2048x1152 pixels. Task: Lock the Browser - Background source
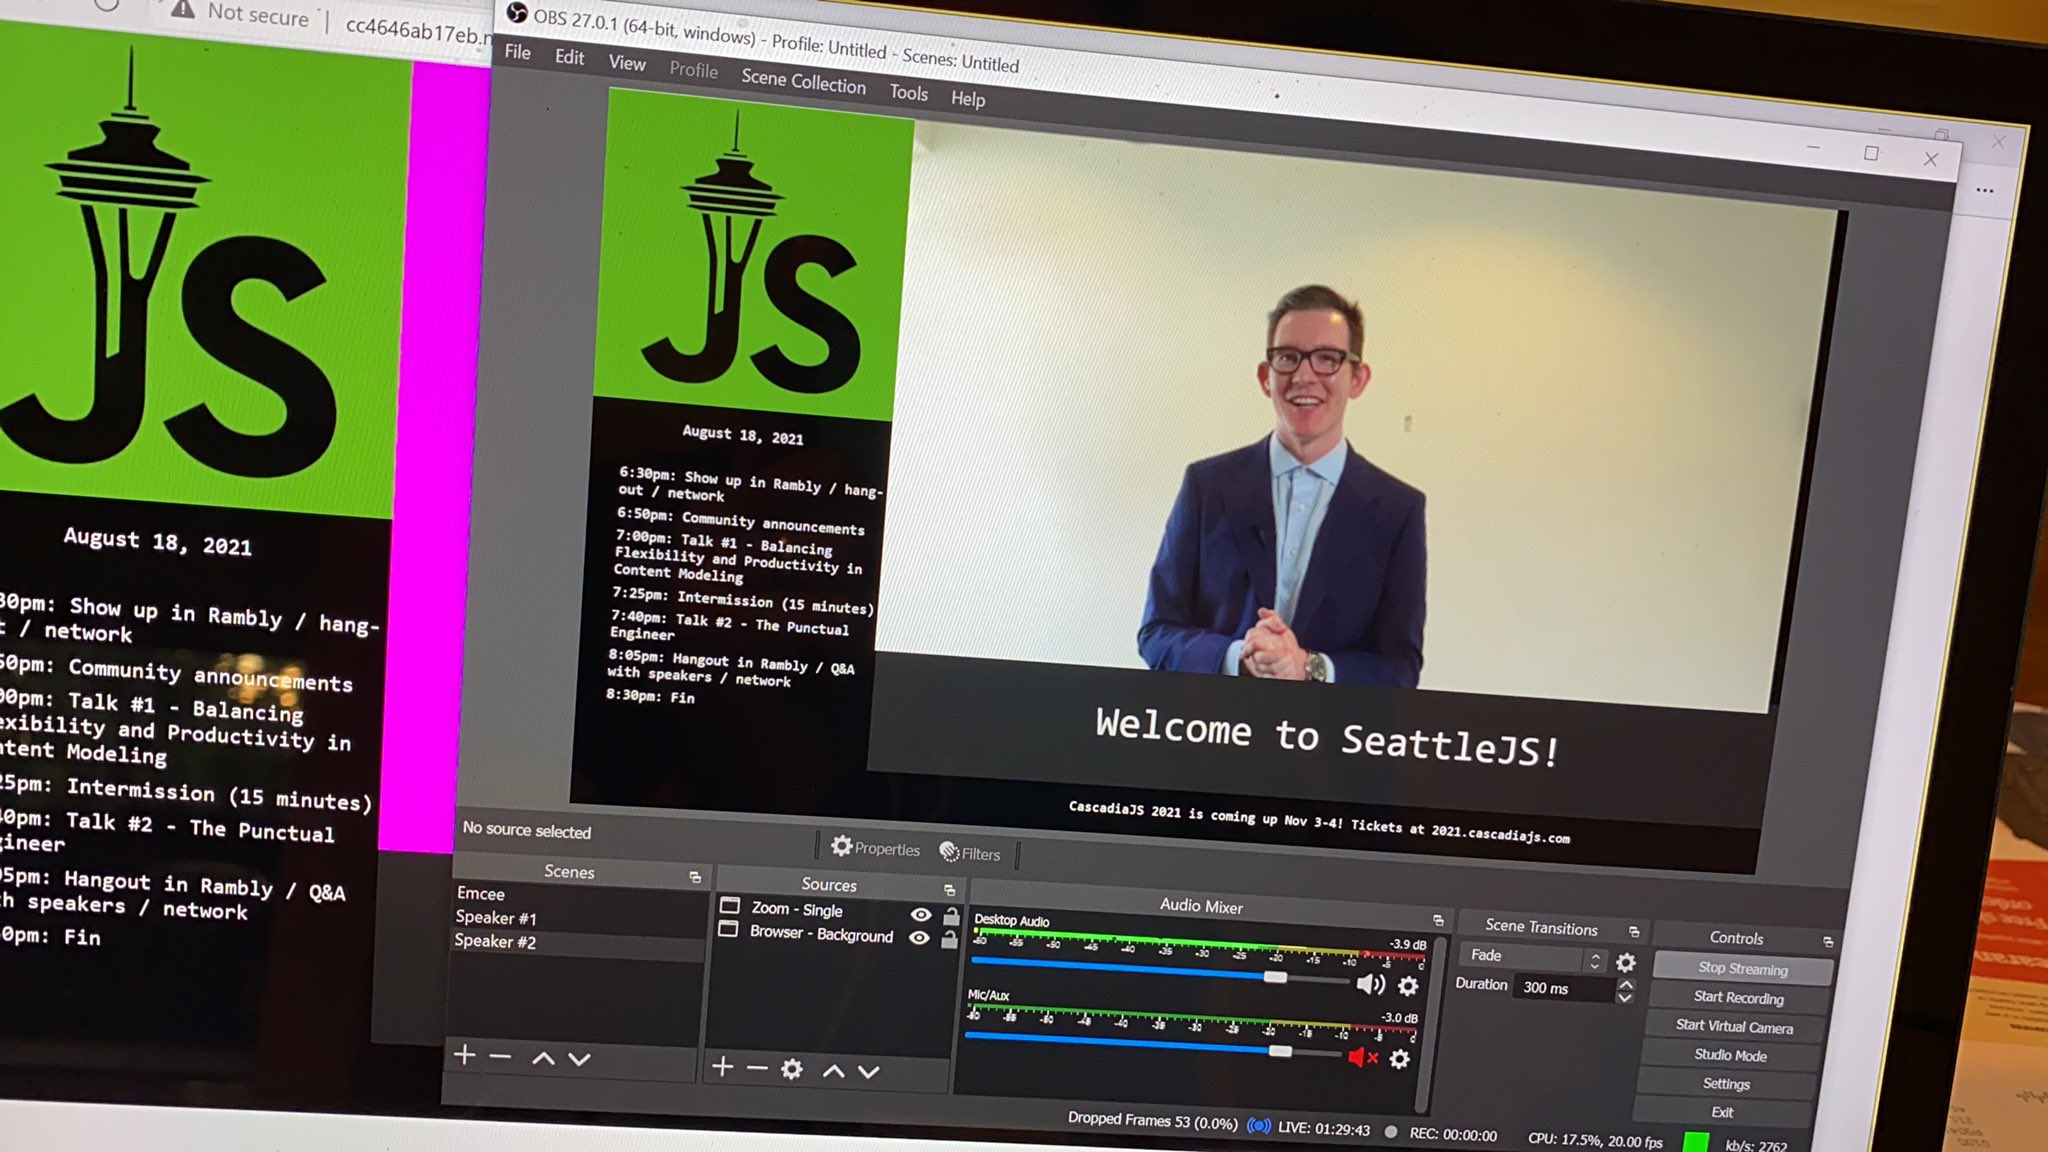949,939
